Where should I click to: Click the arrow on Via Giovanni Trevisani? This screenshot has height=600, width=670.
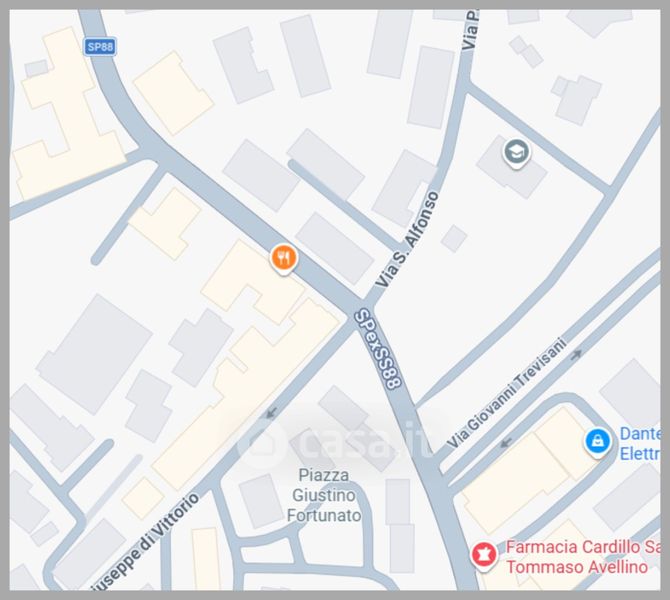pyautogui.click(x=577, y=354)
